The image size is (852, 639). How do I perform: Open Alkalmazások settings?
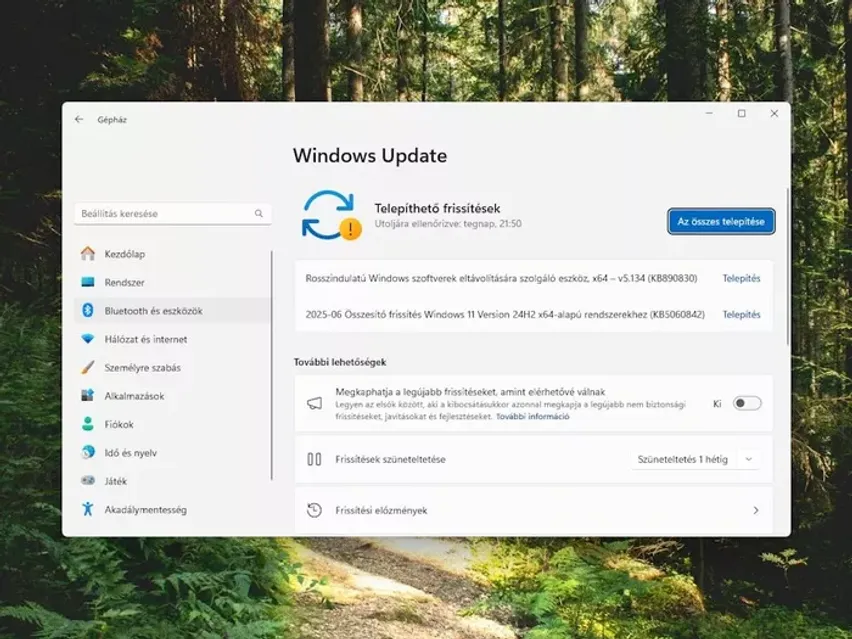coord(172,396)
